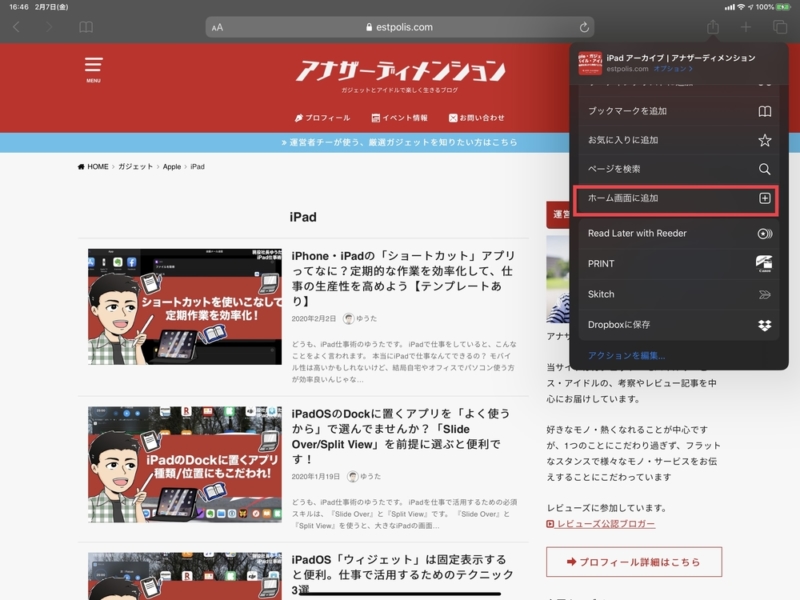Open the bookmarks book icon in toolbar
The image size is (800, 600).
tap(86, 27)
